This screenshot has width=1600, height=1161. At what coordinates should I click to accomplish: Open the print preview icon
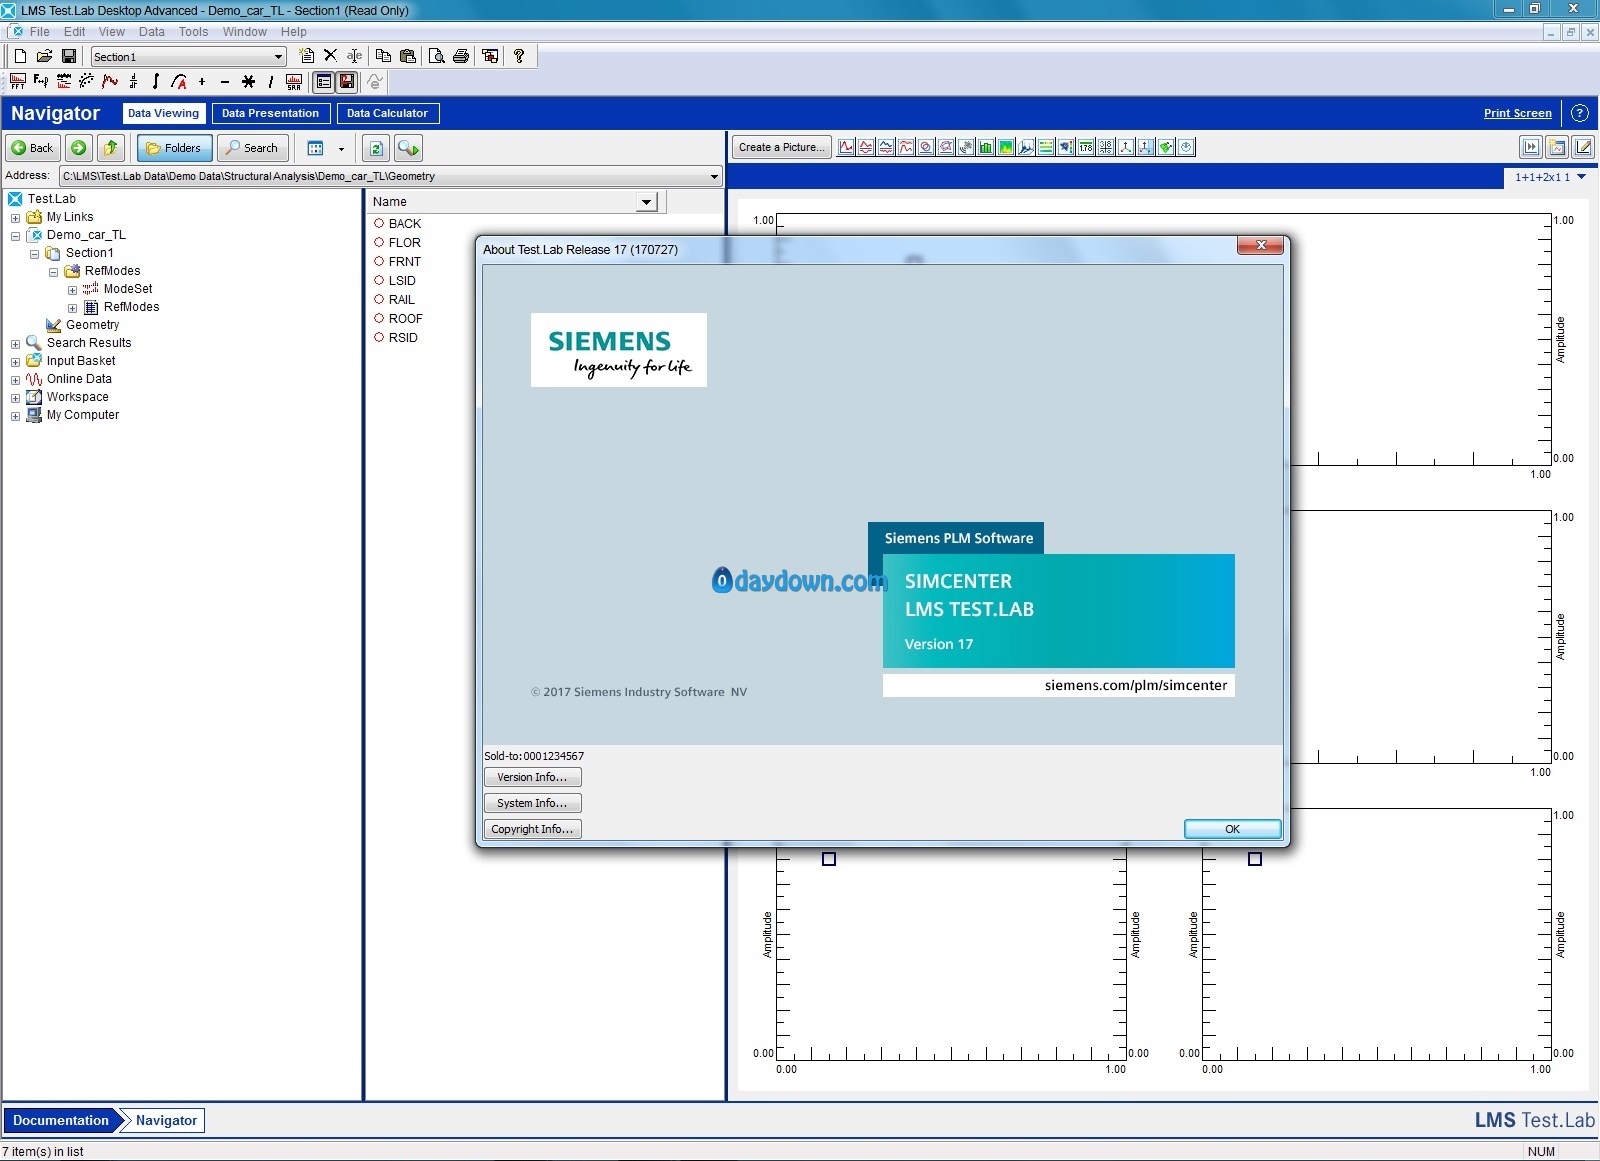[437, 56]
